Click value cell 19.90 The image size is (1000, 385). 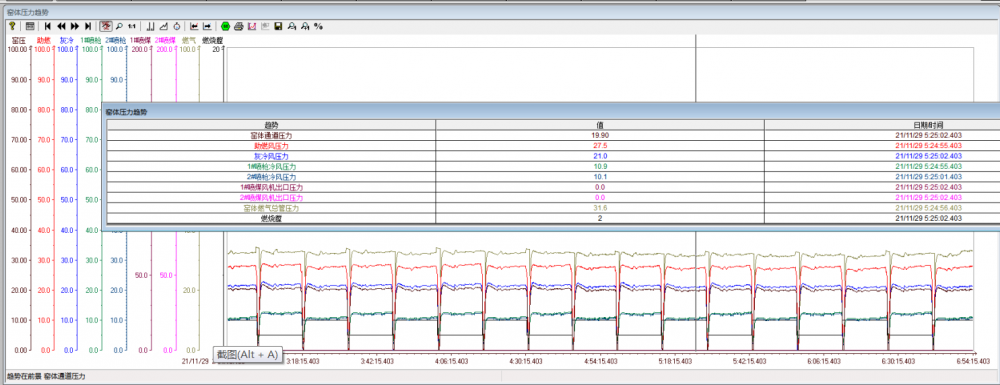pos(600,135)
